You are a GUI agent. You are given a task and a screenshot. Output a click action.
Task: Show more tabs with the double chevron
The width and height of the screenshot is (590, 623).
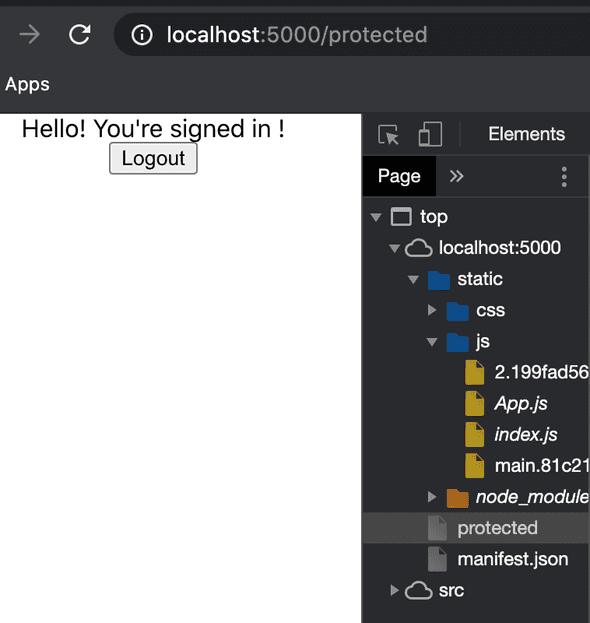[457, 176]
